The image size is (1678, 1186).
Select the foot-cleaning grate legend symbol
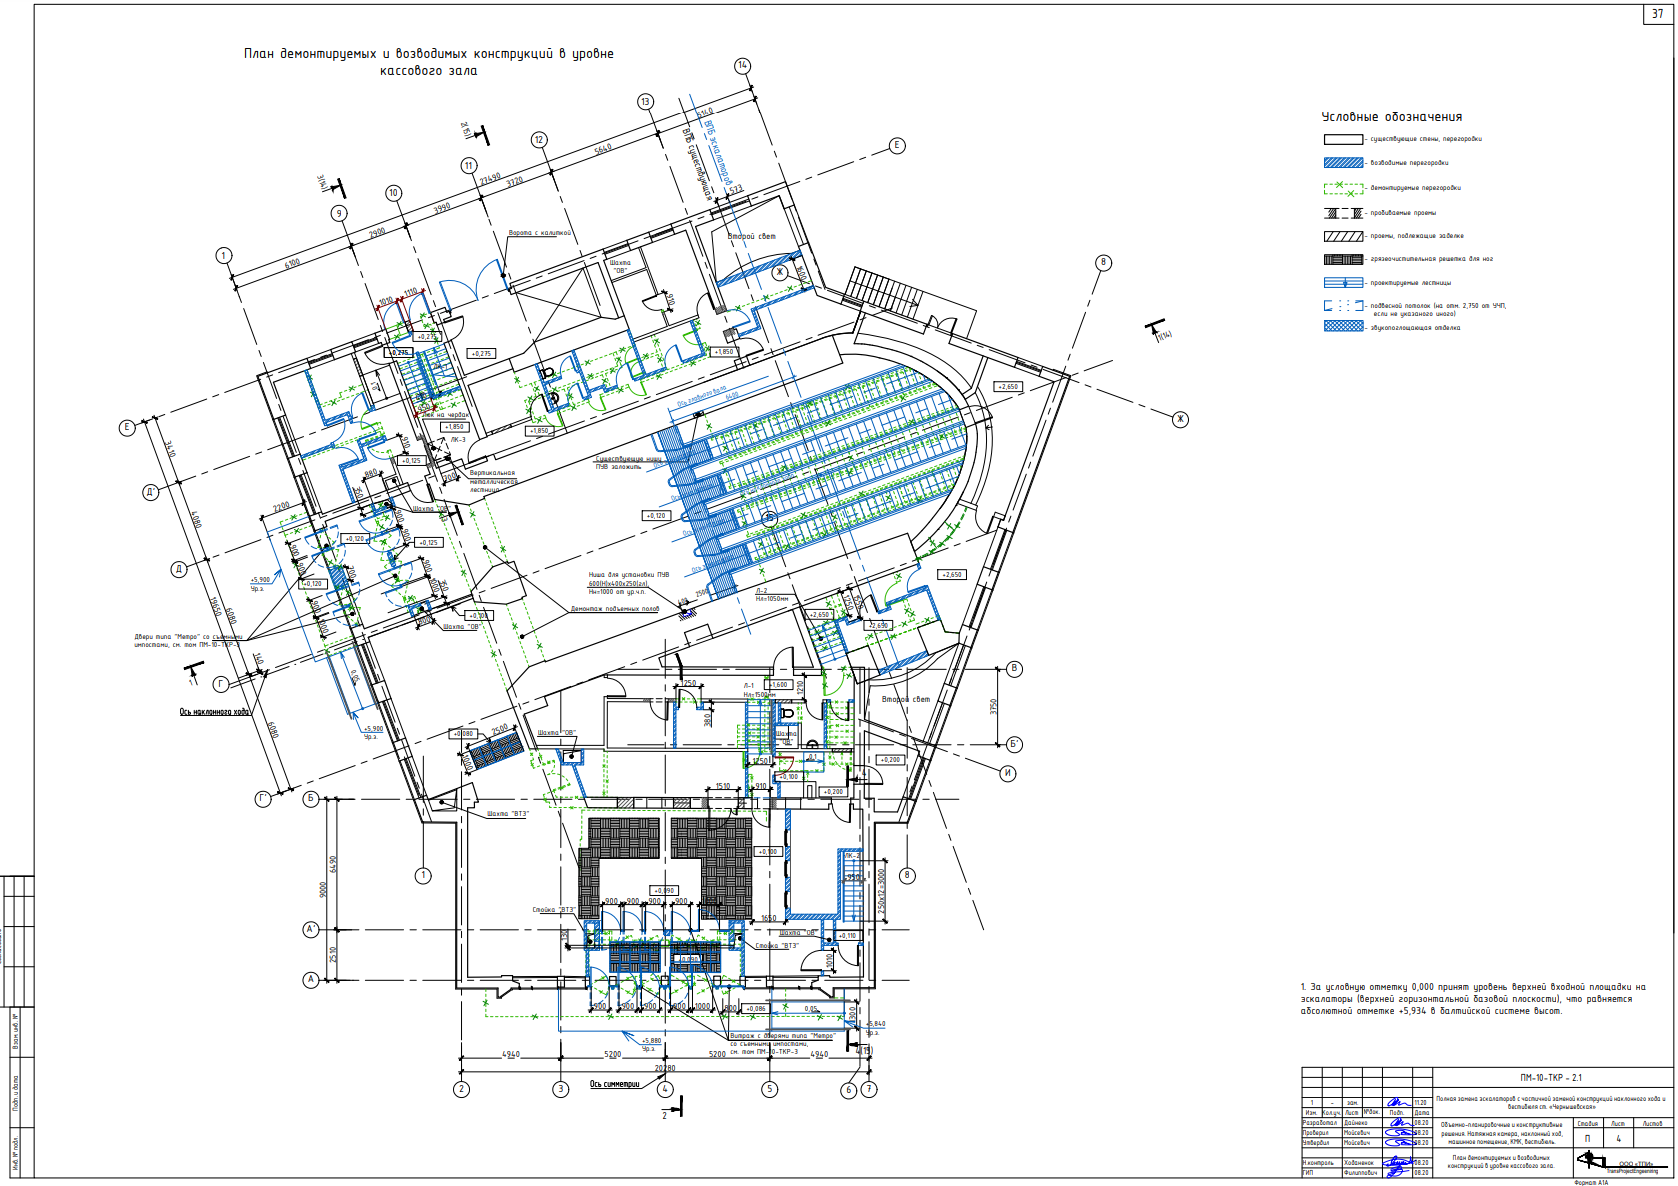pos(1343,259)
